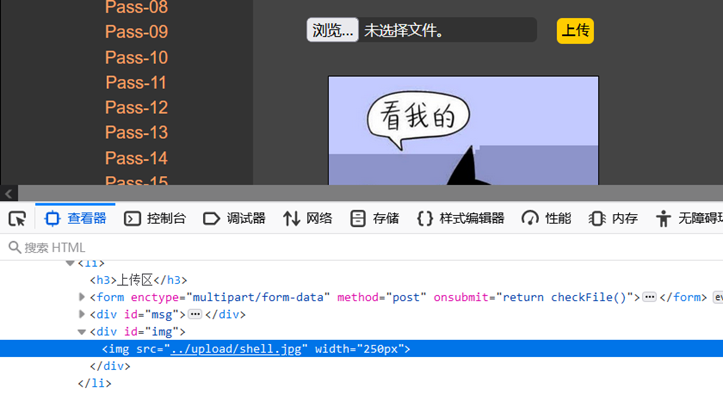
Task: Expand the form element node
Action: (x=82, y=297)
